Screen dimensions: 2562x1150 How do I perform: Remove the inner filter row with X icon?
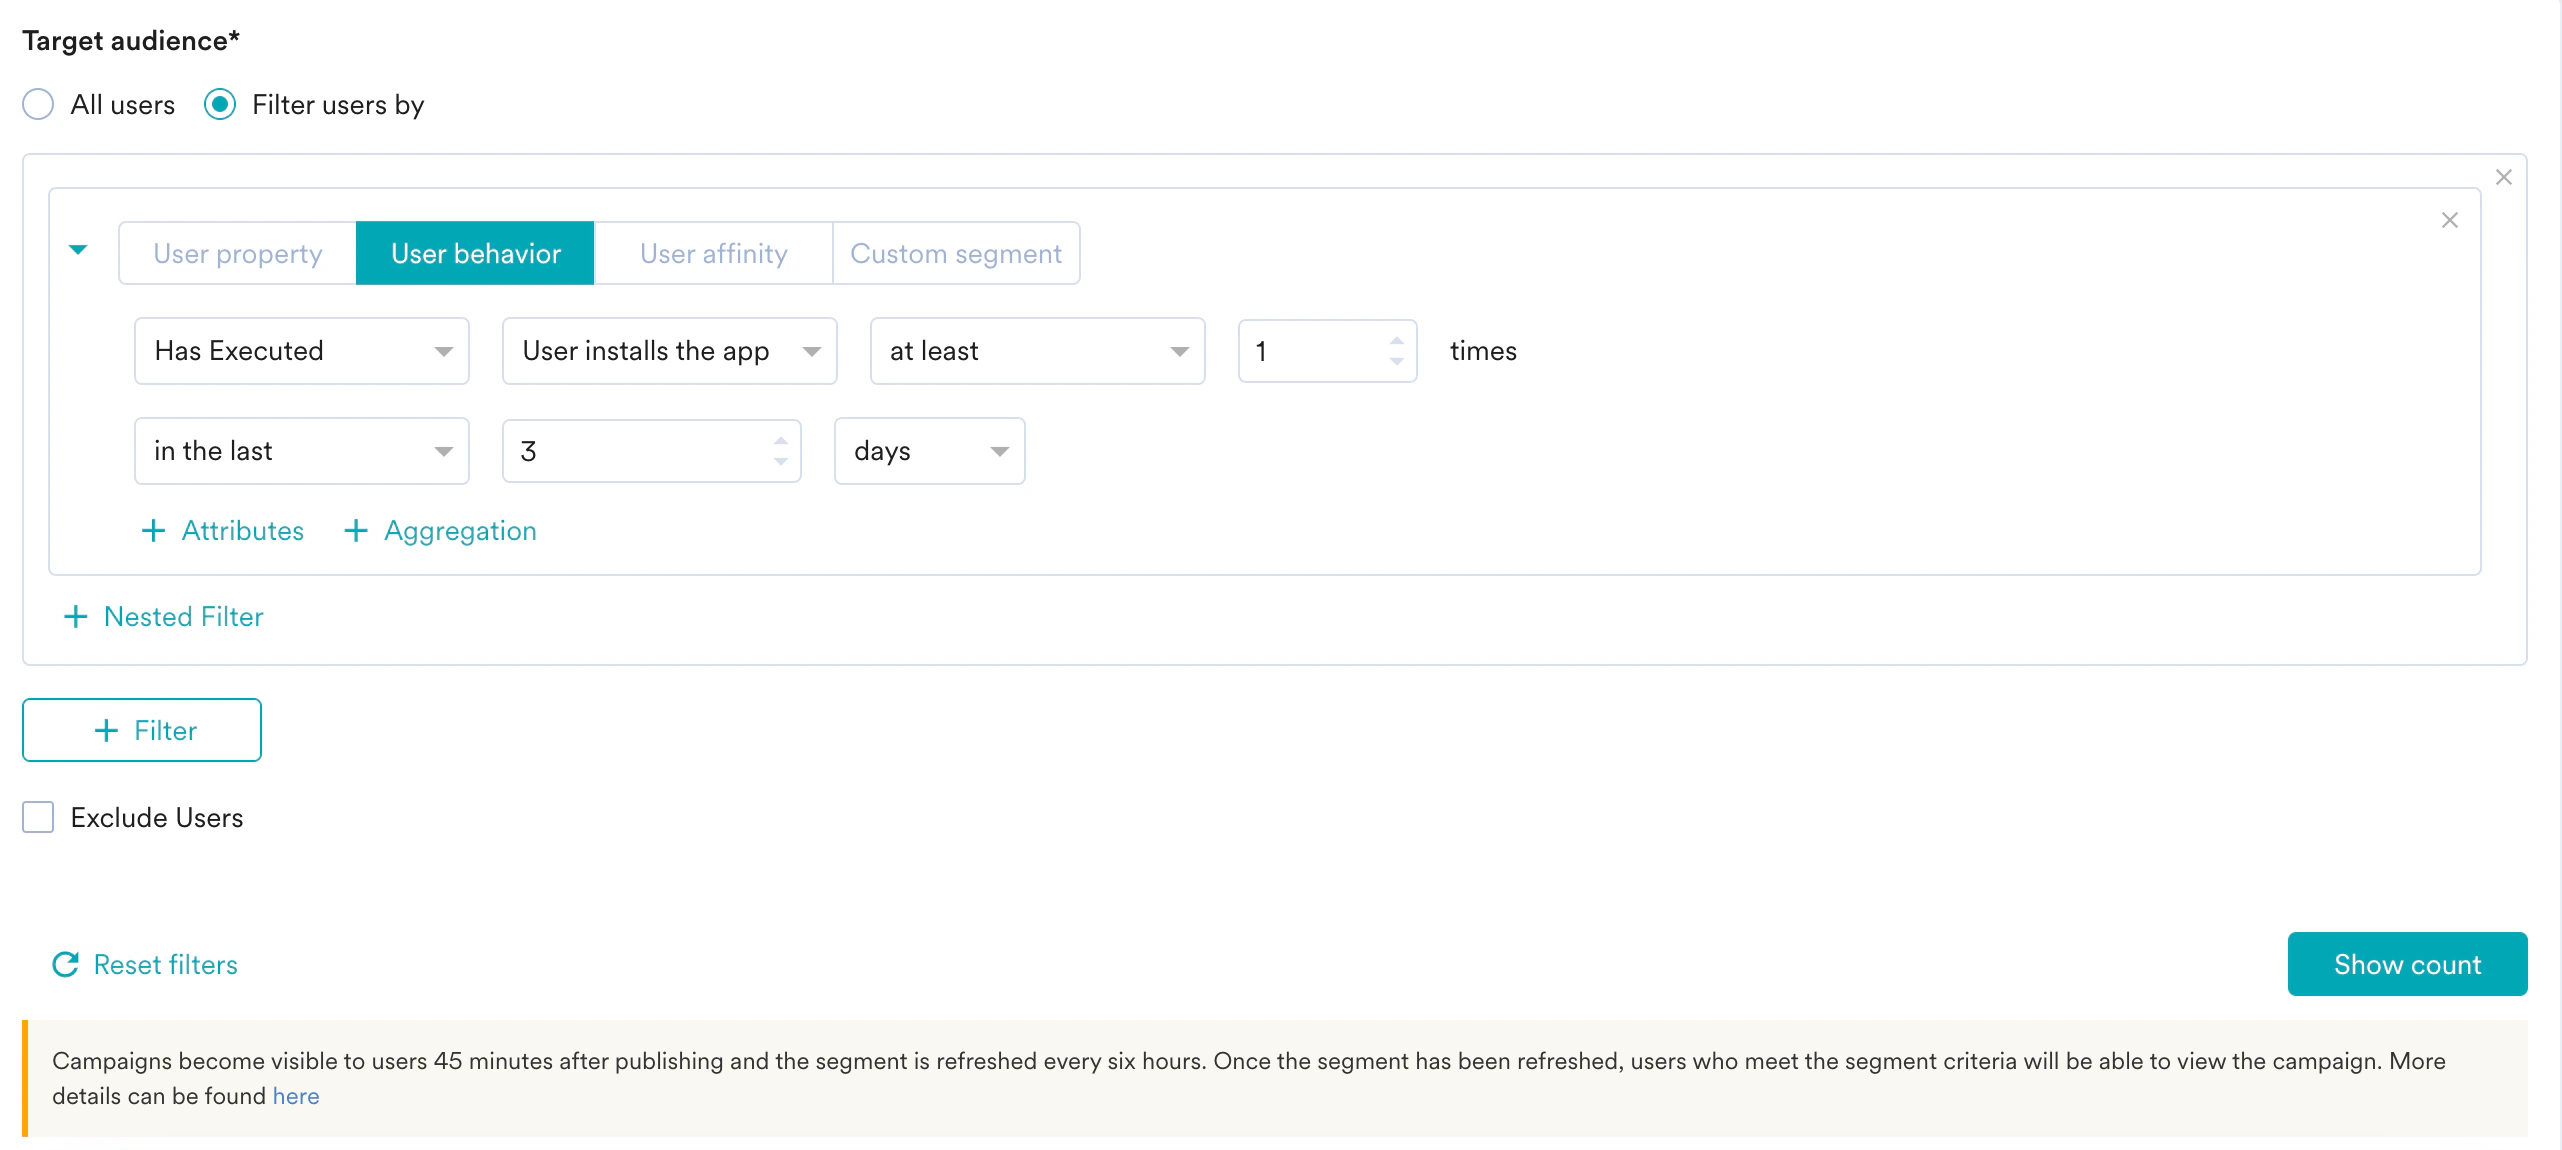2449,220
